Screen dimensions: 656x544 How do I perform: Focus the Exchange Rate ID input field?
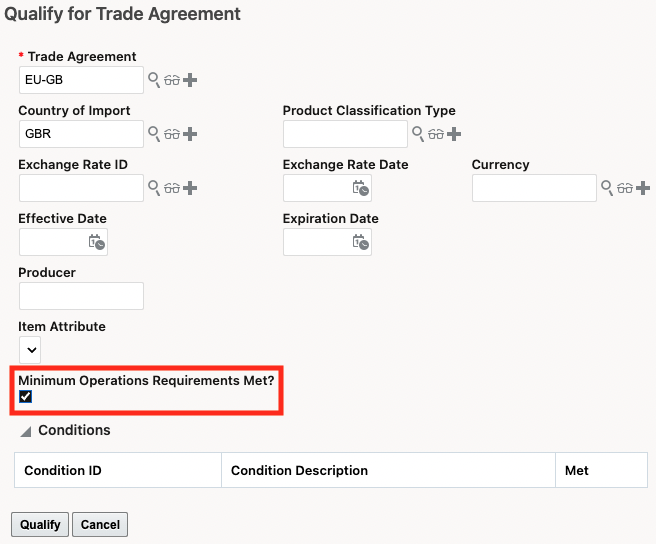81,188
